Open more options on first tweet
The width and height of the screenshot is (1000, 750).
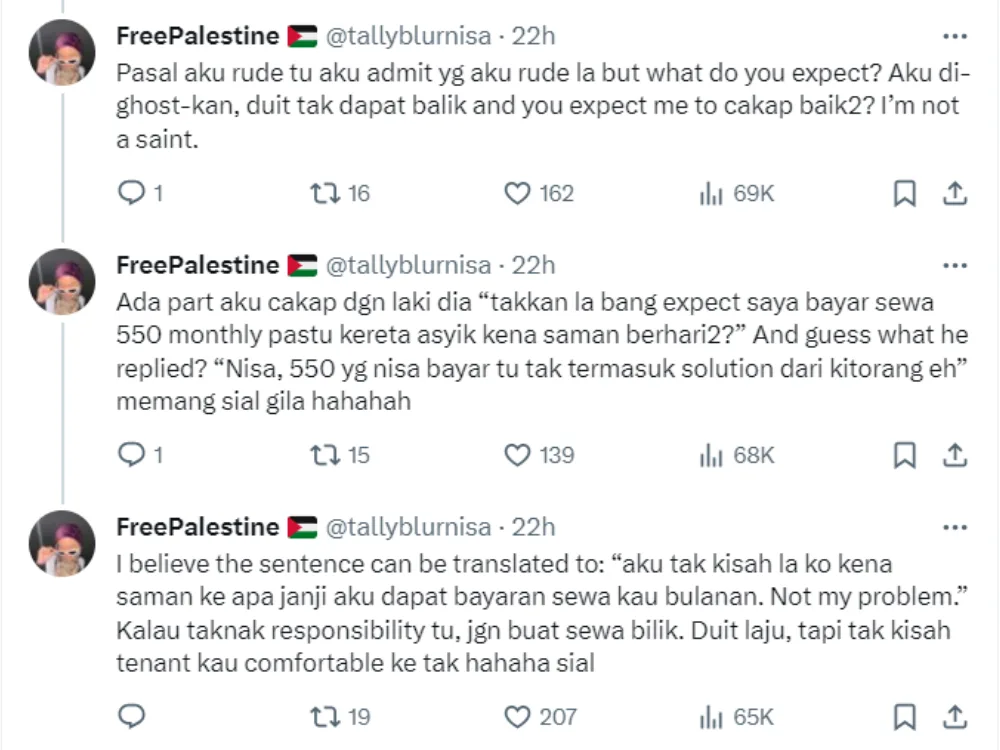tap(955, 37)
